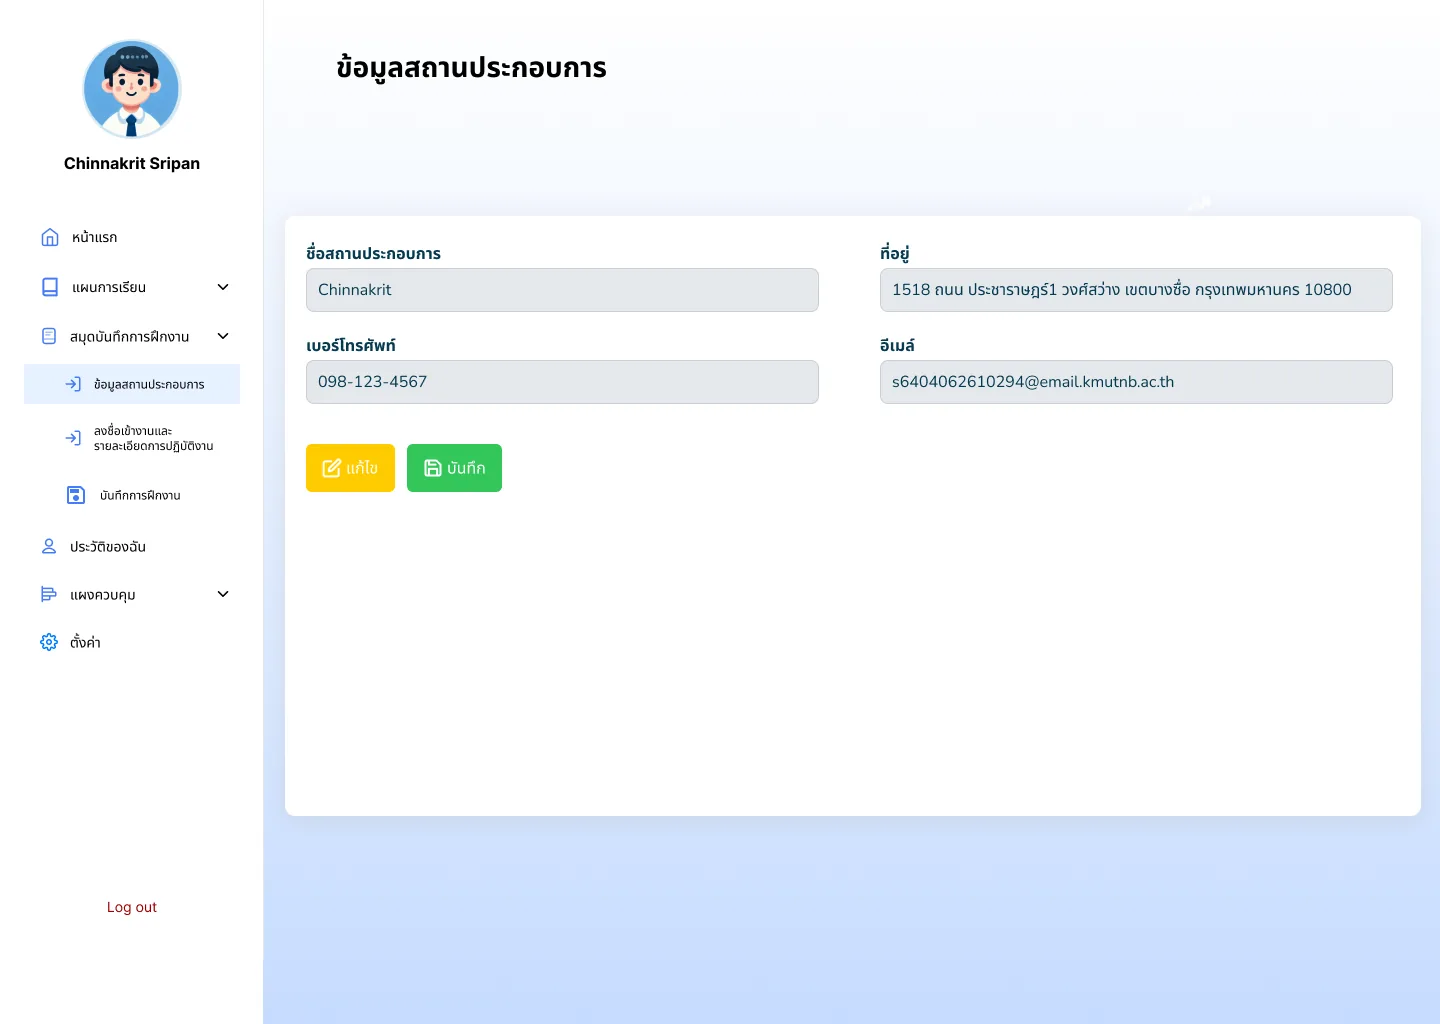Click the green บันทึก save button

(454, 468)
